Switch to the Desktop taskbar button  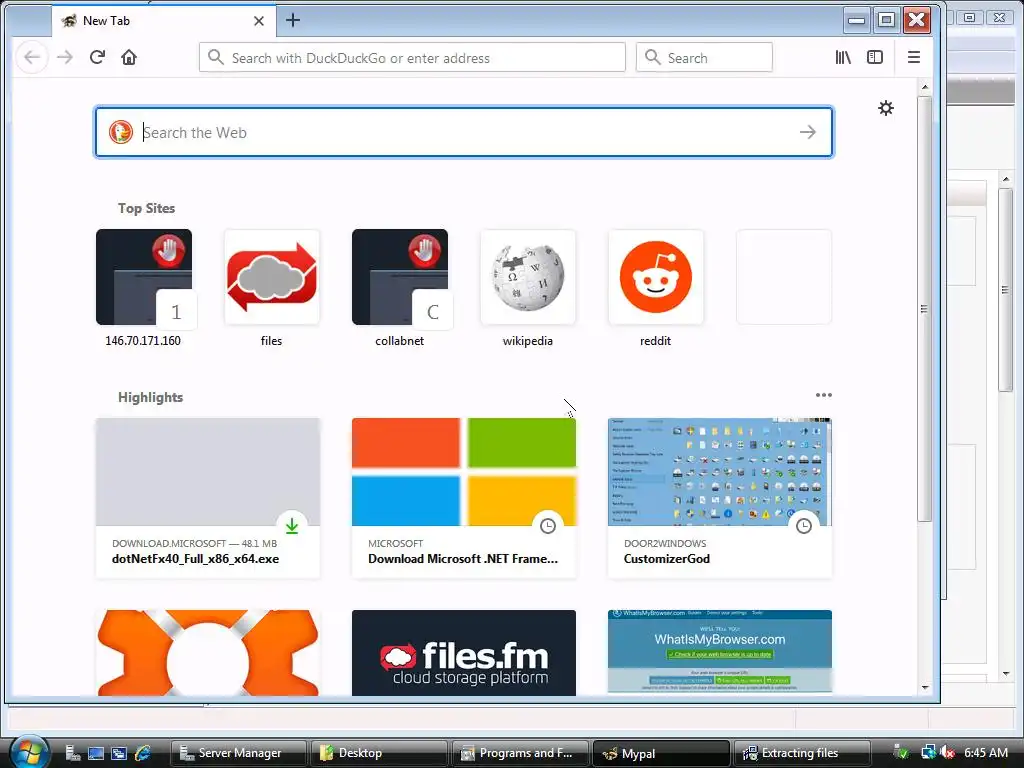(379, 753)
